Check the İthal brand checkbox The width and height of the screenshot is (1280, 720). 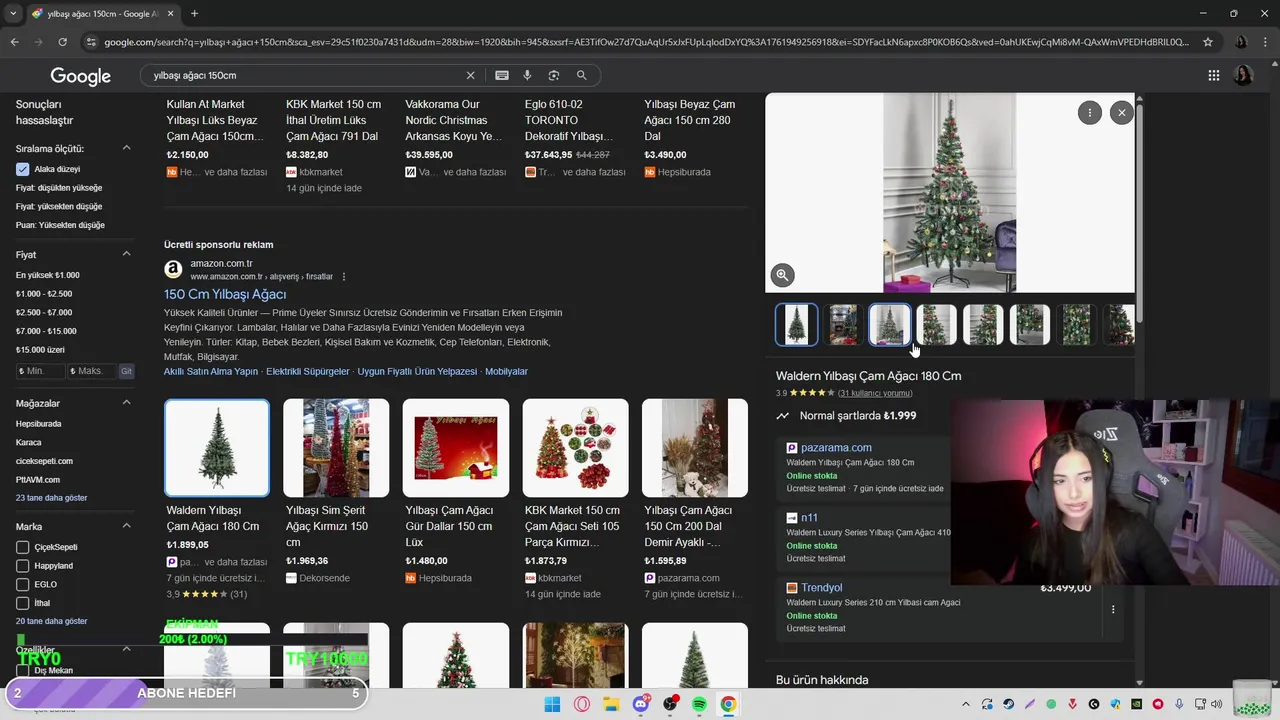[x=22, y=603]
